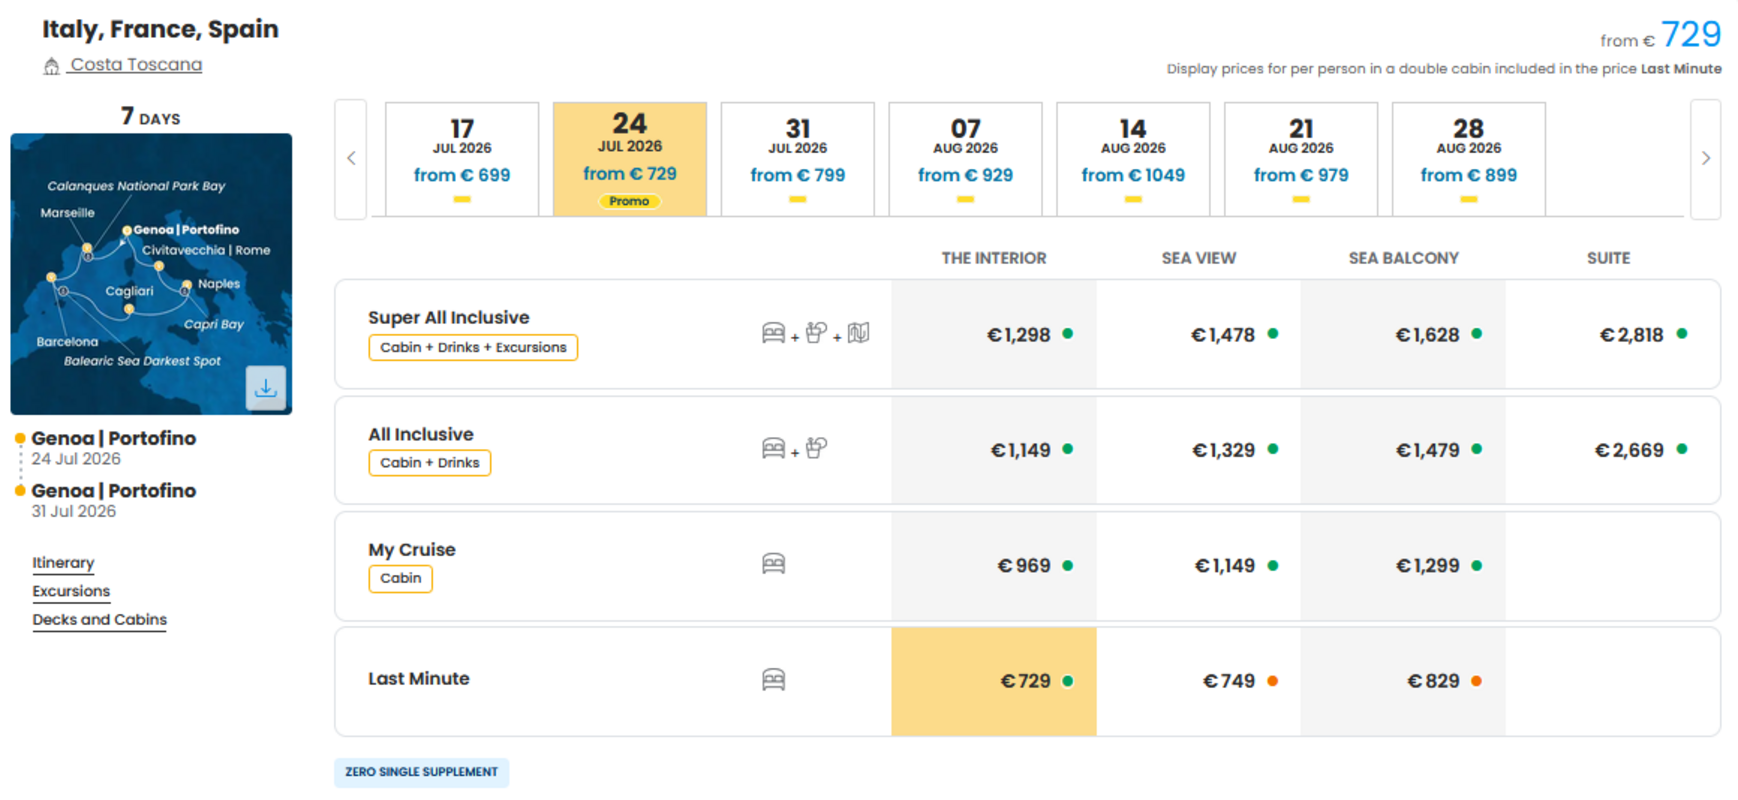Click the ship icon beside Costa Toscana
This screenshot has width=1738, height=800.
pos(51,66)
